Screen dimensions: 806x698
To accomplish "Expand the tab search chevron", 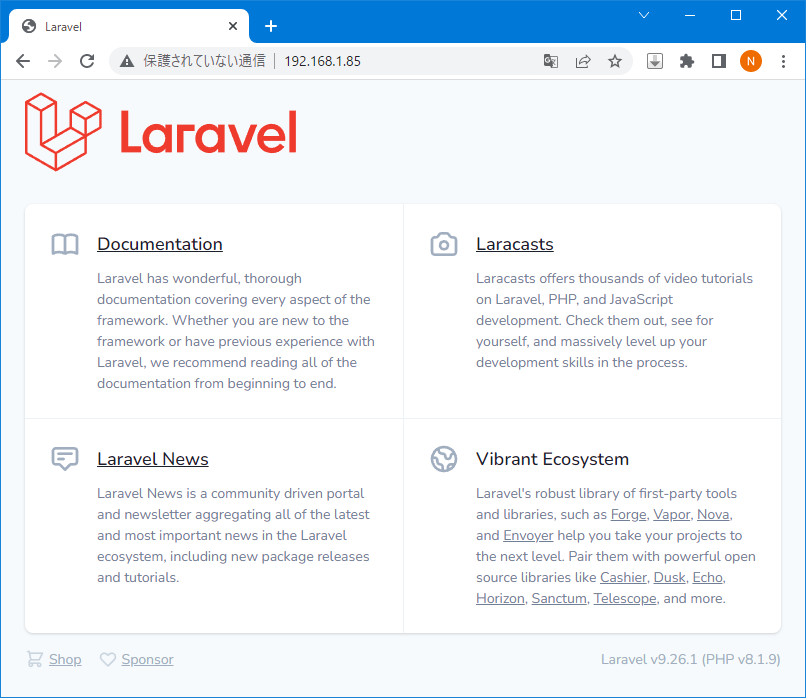I will click(644, 15).
